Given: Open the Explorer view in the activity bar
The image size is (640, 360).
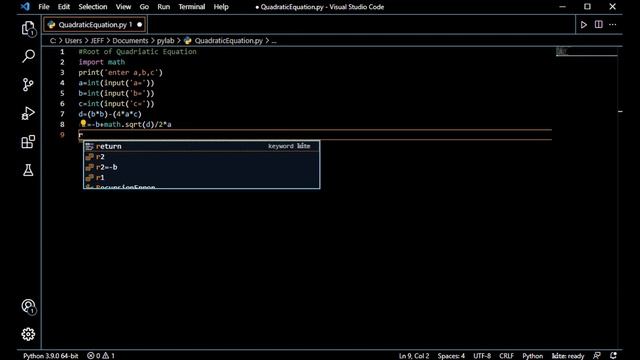Looking at the screenshot, I should coord(28,29).
